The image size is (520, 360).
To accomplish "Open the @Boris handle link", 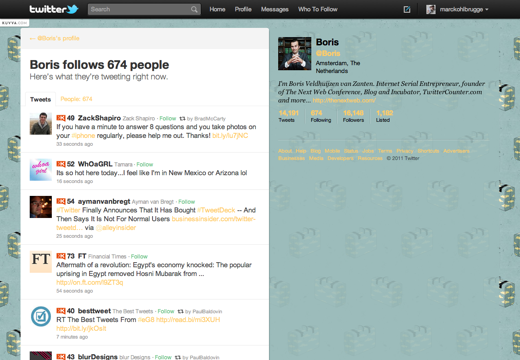I will pyautogui.click(x=328, y=53).
